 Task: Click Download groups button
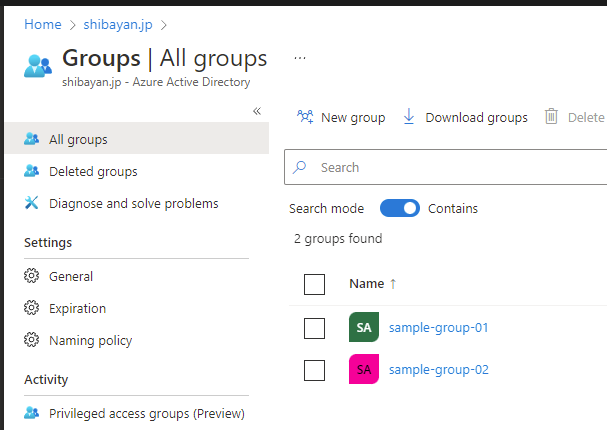(x=465, y=117)
